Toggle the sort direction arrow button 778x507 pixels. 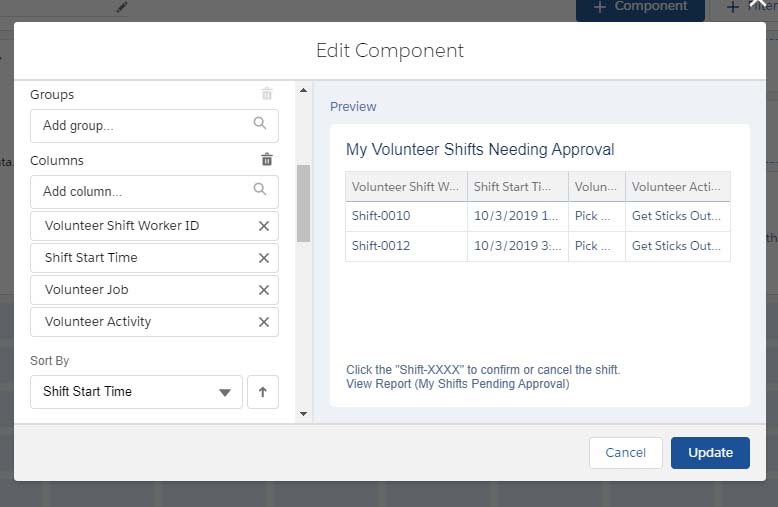263,392
